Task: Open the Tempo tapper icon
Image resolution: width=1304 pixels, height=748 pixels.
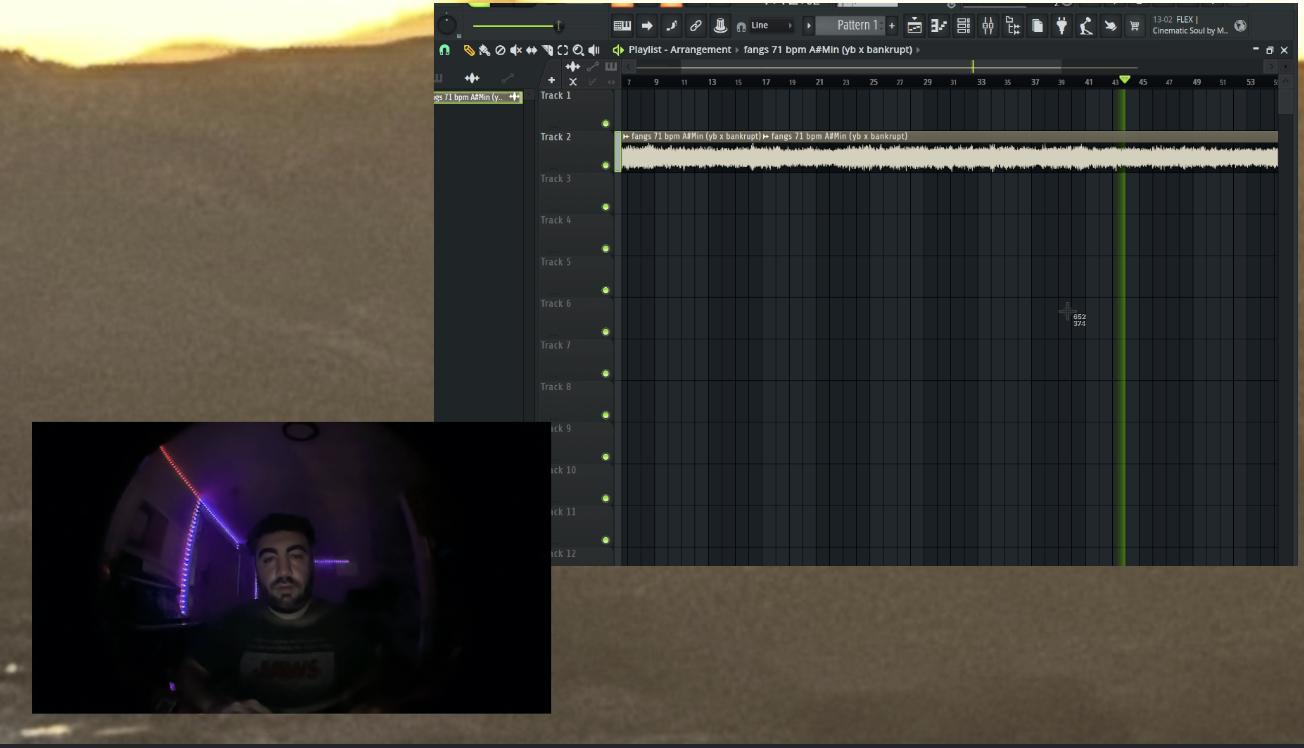Action: point(1086,26)
